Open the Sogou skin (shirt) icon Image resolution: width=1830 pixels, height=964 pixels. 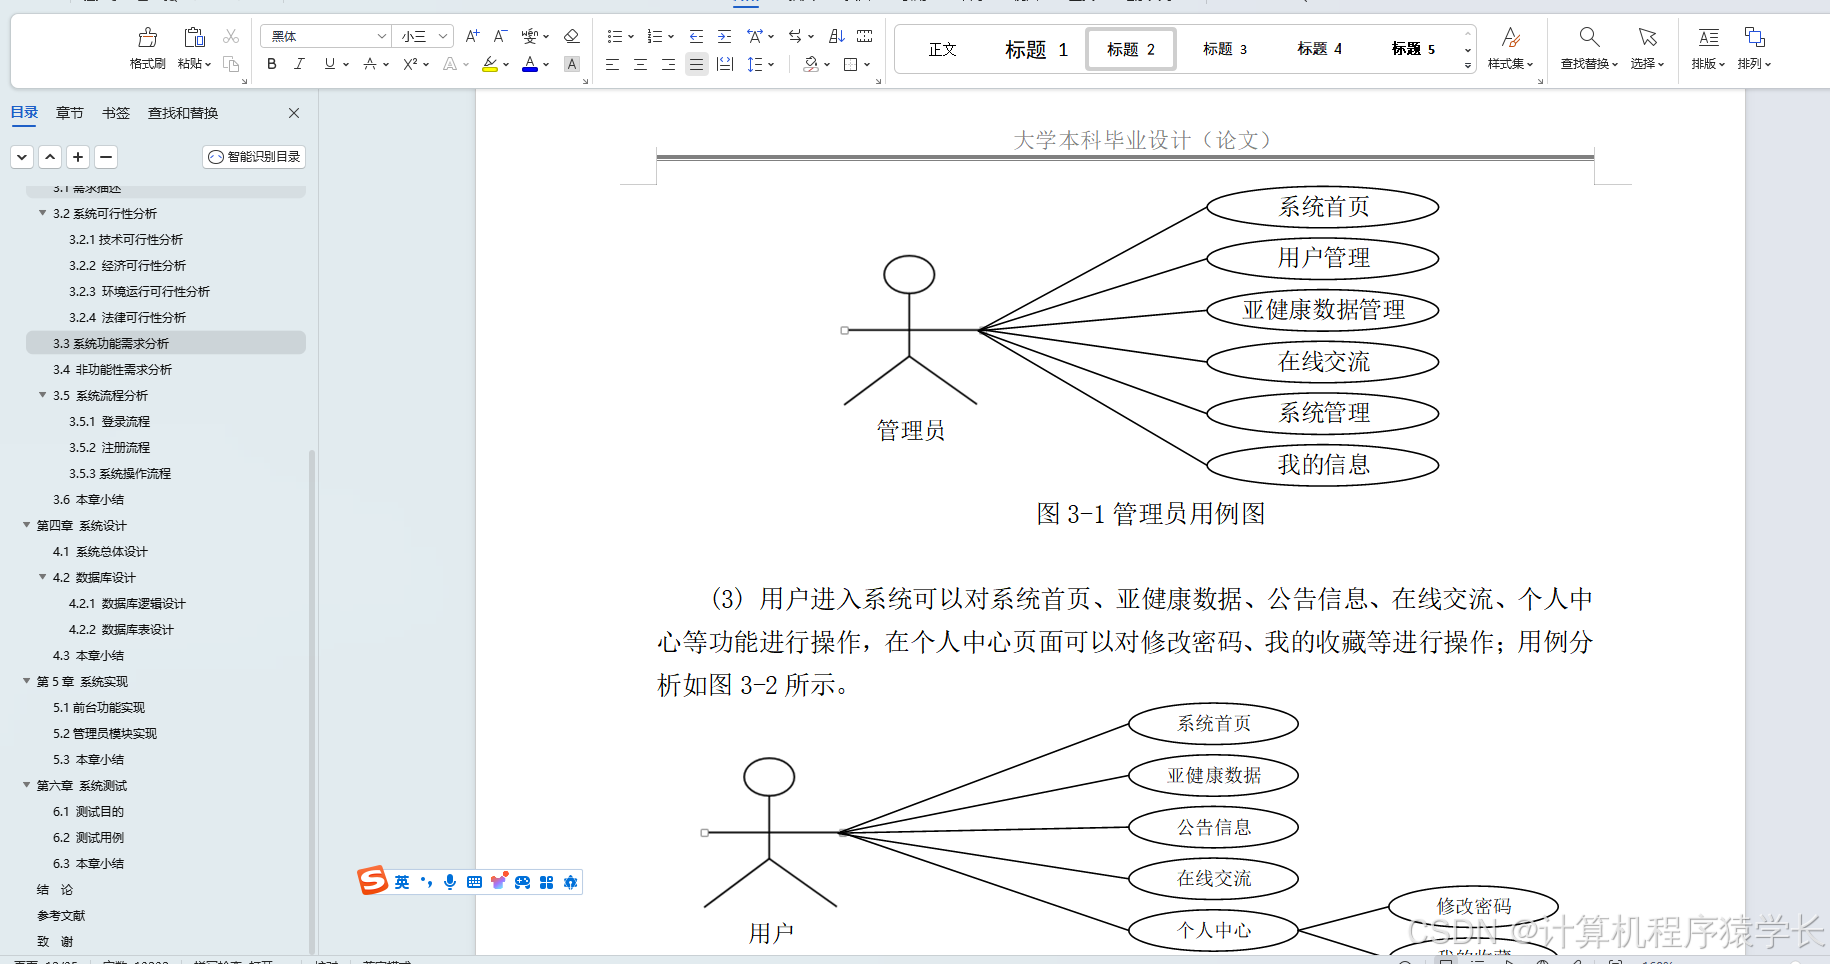point(498,882)
